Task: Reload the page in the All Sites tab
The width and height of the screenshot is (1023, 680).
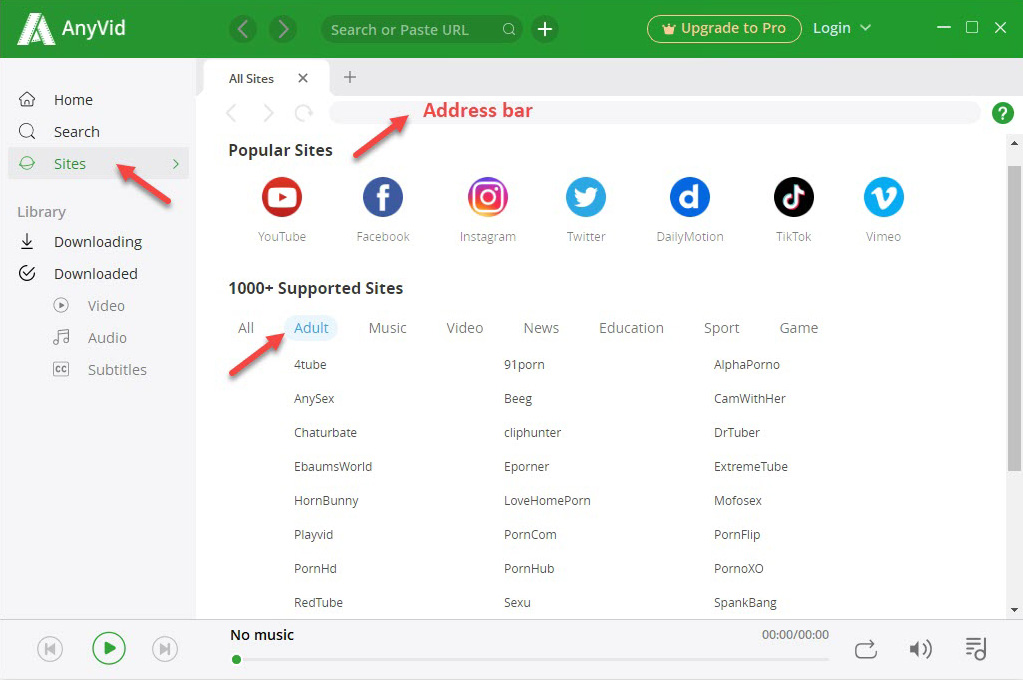Action: [x=304, y=113]
